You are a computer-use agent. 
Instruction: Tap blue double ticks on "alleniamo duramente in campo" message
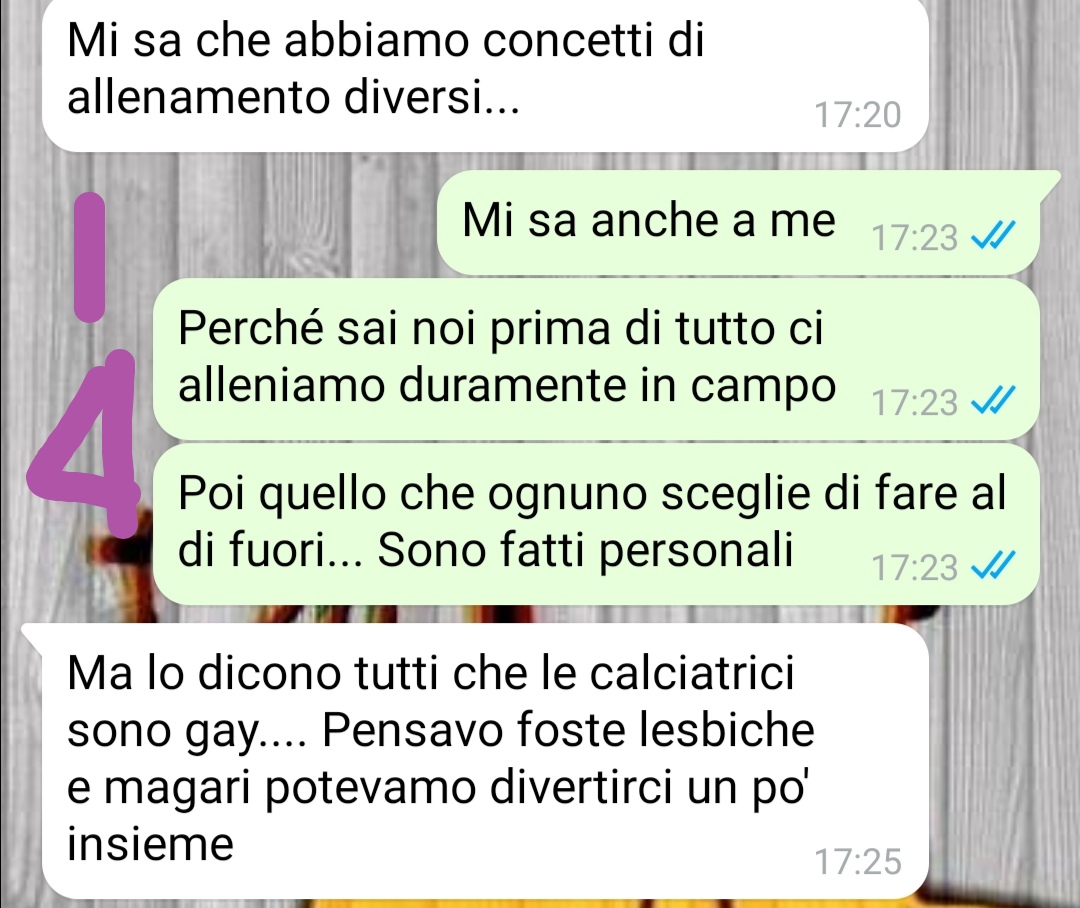(993, 400)
